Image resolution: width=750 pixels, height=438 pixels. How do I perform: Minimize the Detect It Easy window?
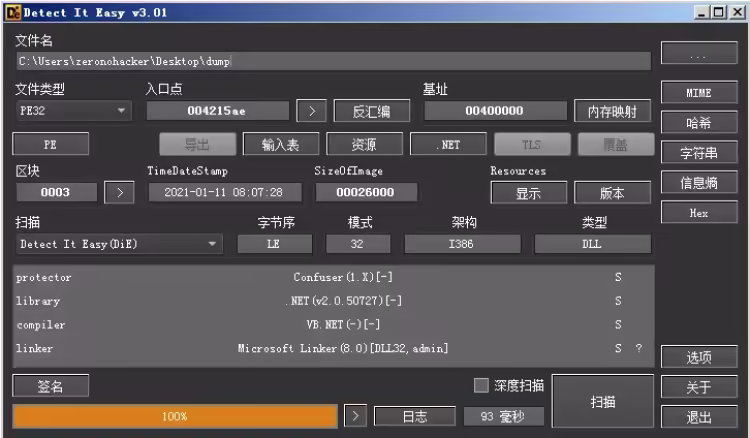[702, 12]
